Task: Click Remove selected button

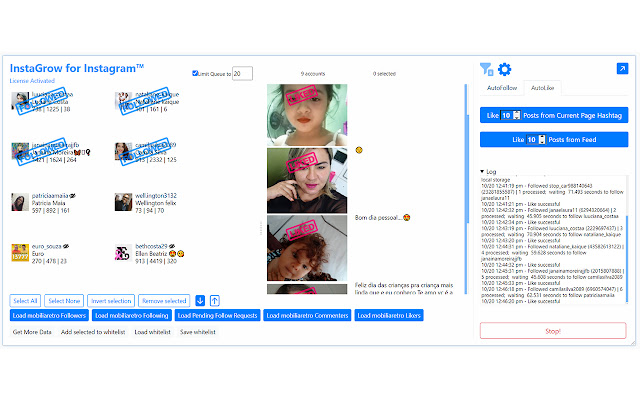Action: coord(164,301)
